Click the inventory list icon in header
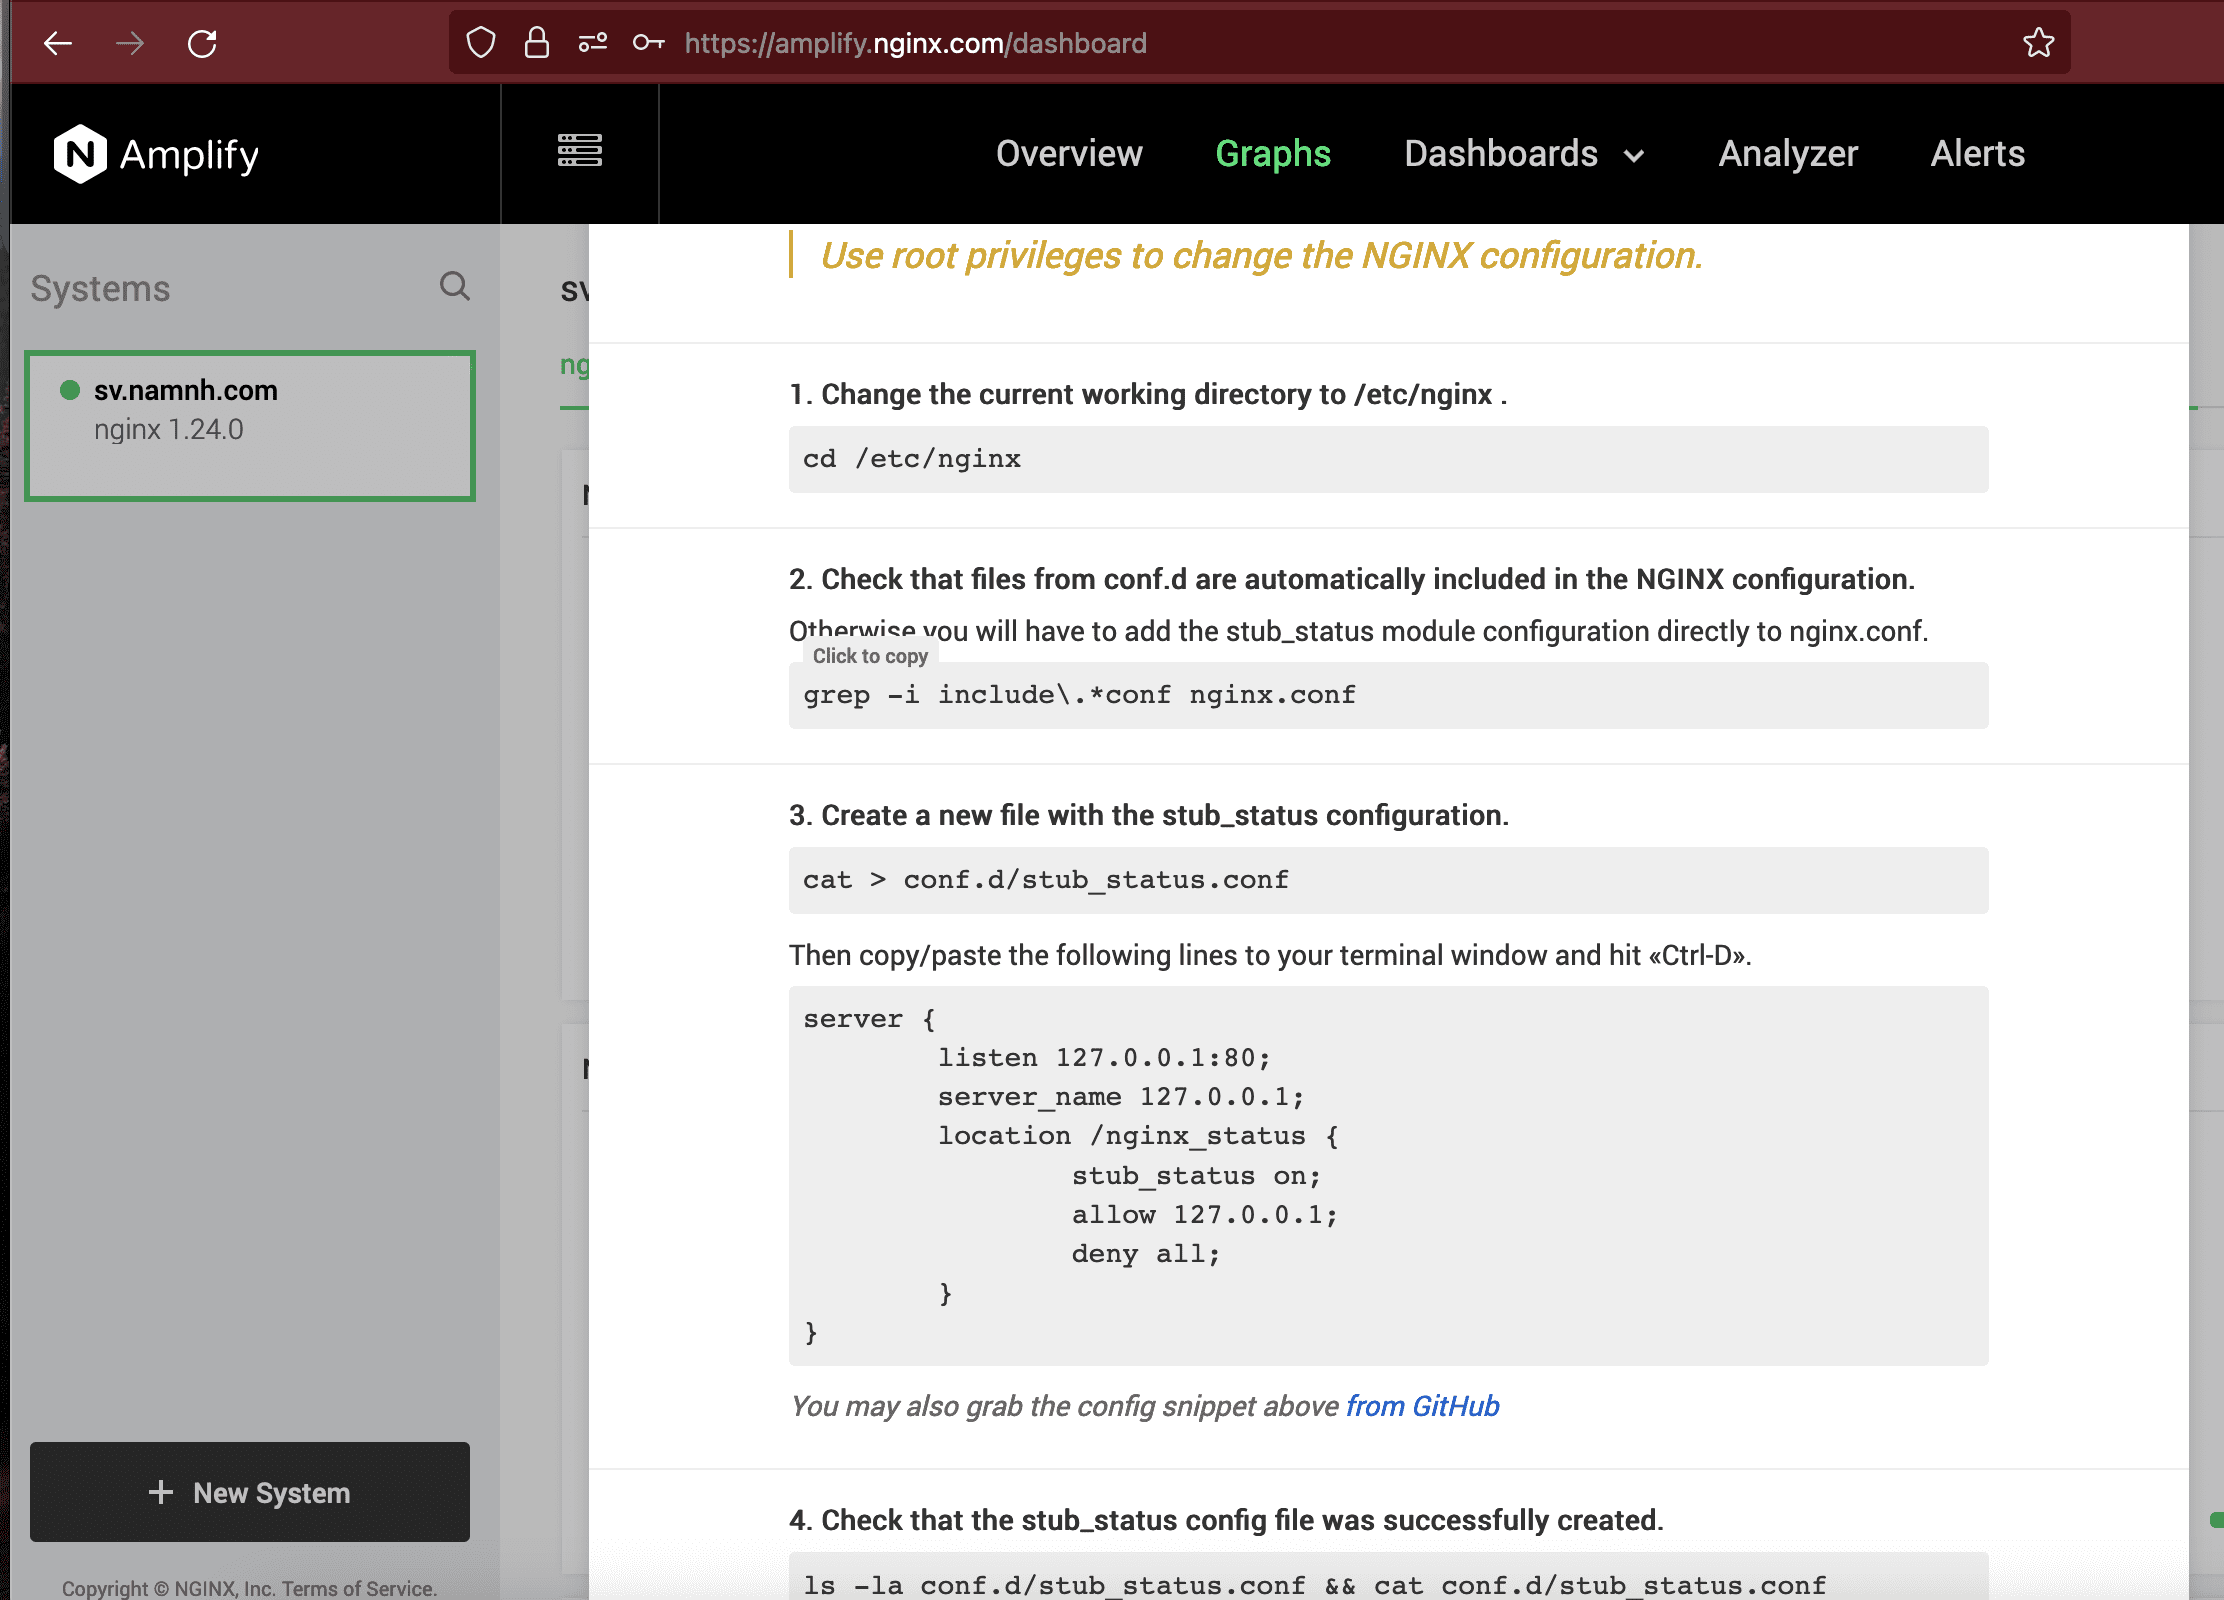Image resolution: width=2224 pixels, height=1600 pixels. (579, 151)
